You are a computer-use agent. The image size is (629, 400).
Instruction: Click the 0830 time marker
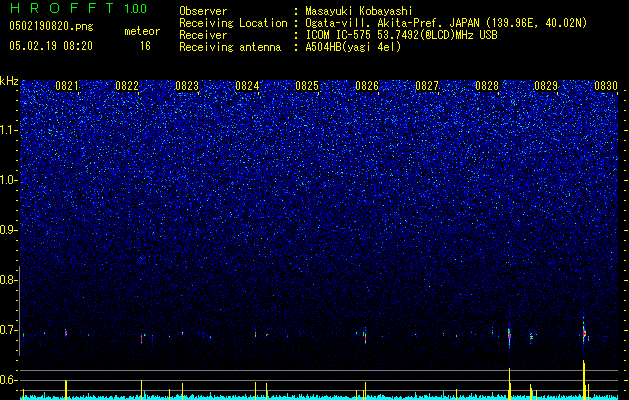[606, 86]
